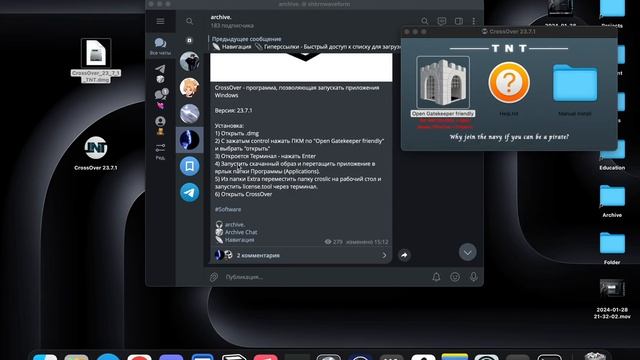The image size is (640, 360).
Task: Click paperclip attach file icon
Action: point(214,277)
